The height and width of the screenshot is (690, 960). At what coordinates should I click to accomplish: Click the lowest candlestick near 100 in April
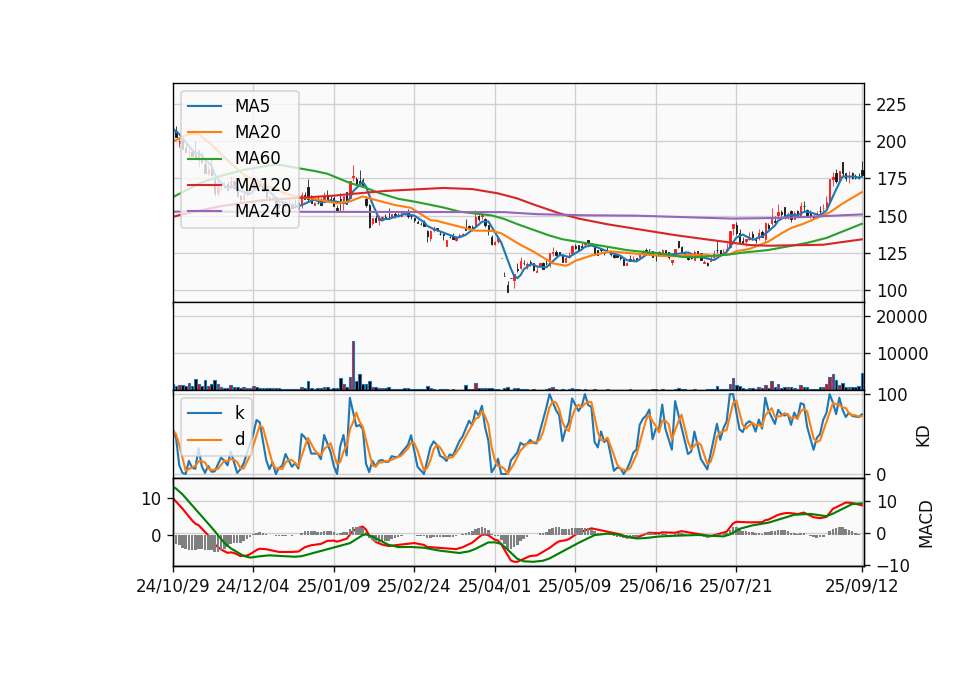[x=508, y=287]
